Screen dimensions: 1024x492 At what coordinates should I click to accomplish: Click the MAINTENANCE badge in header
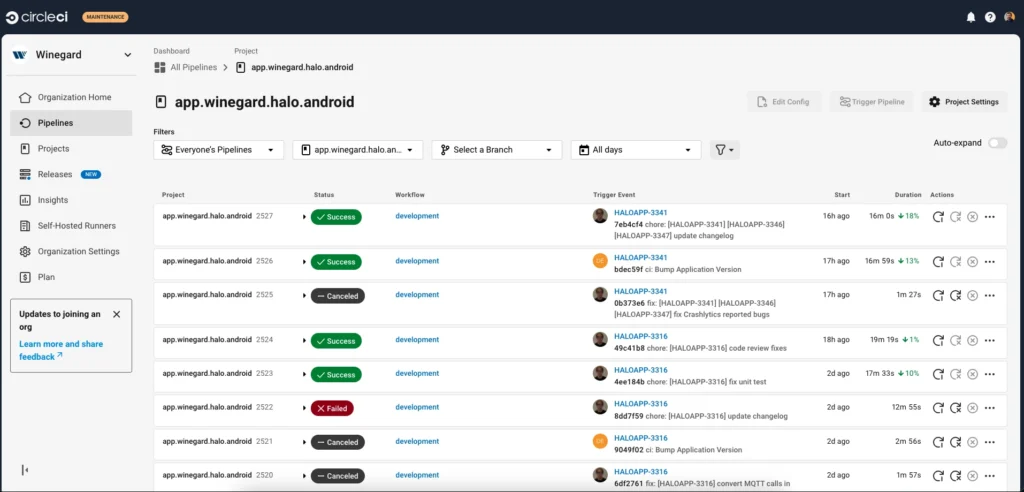pyautogui.click(x=105, y=17)
